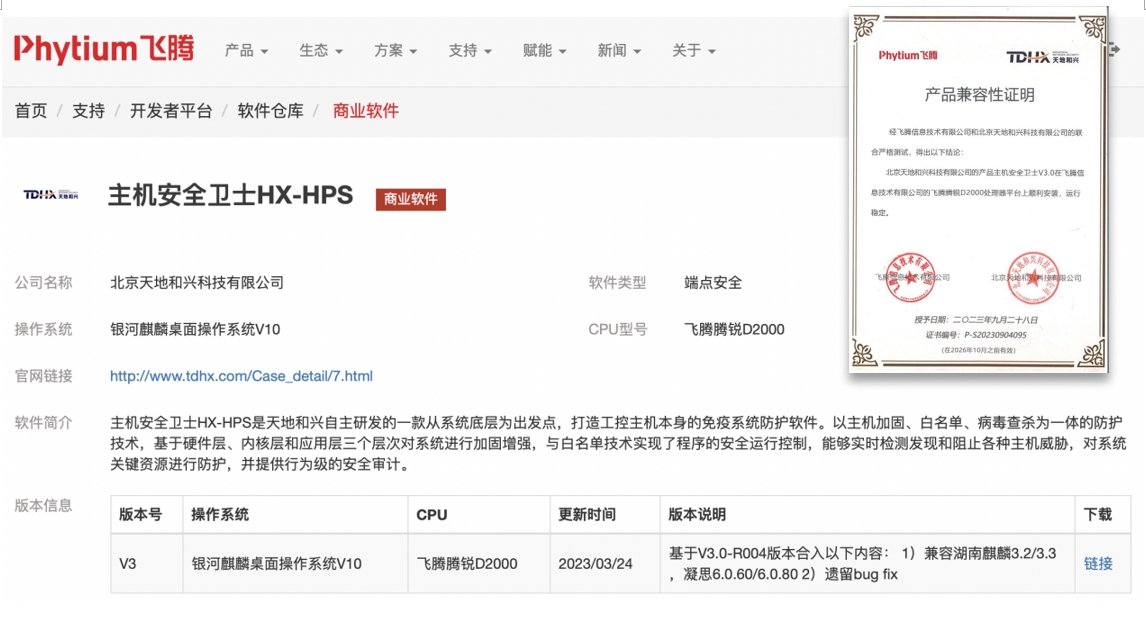Expand the 支持 menu in the navbar
The image size is (1146, 619).
pyautogui.click(x=470, y=50)
